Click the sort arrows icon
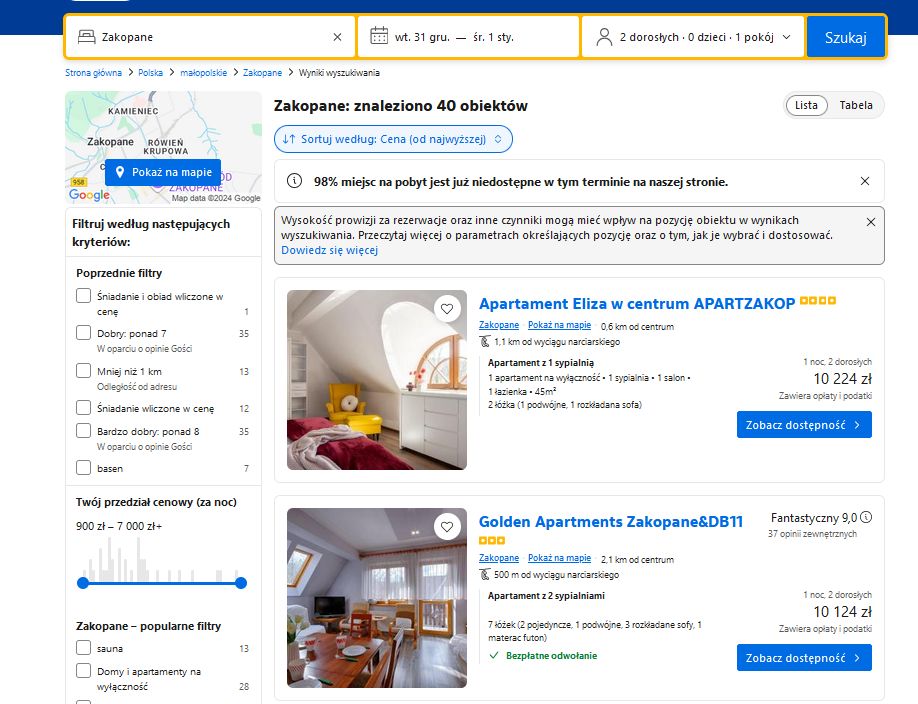 click(x=289, y=139)
